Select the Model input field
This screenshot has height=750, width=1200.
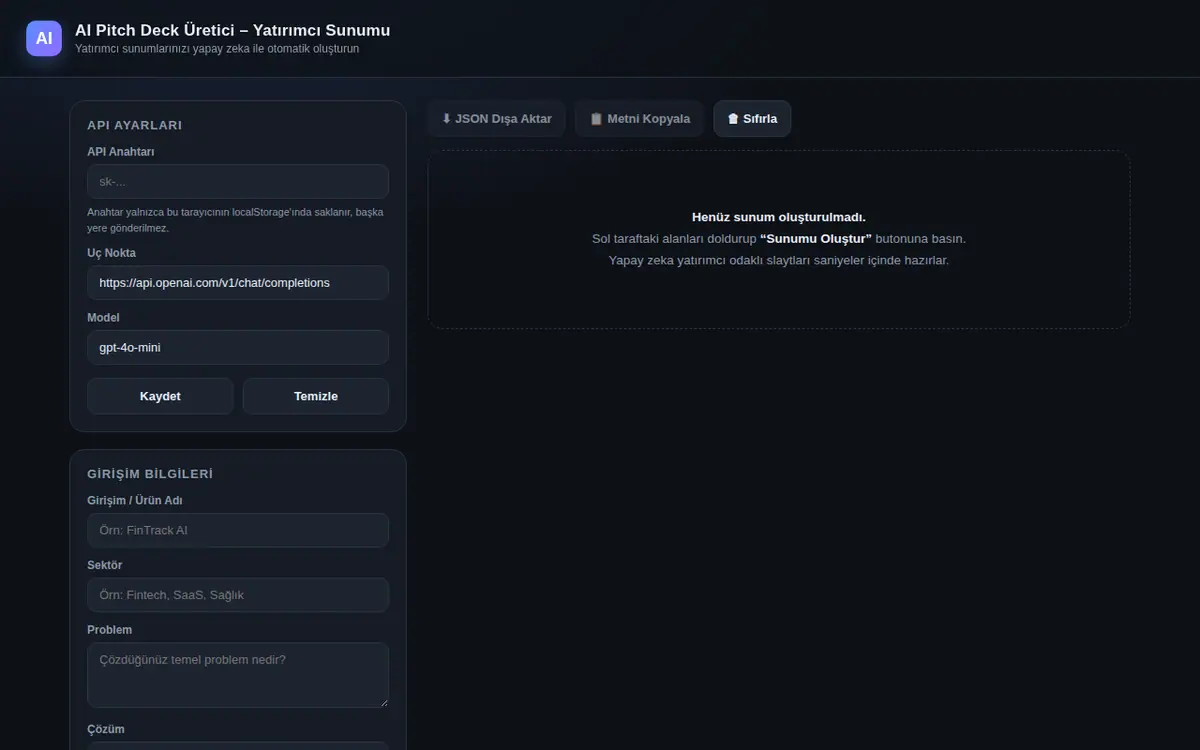[x=238, y=347]
